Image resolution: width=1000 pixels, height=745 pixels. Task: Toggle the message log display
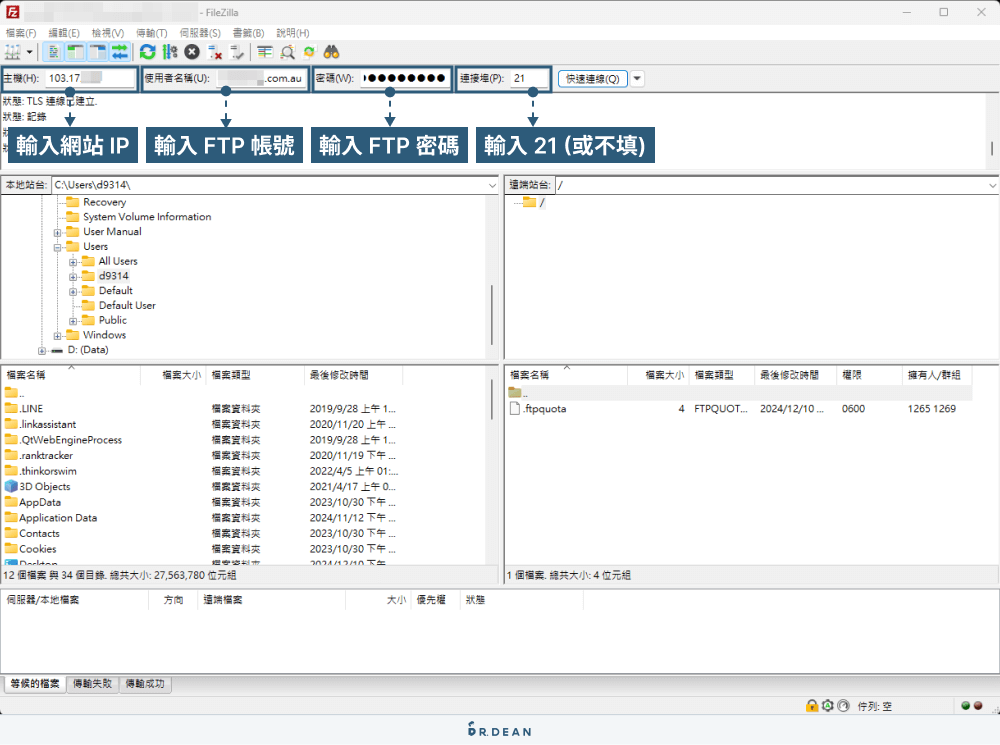pyautogui.click(x=54, y=51)
